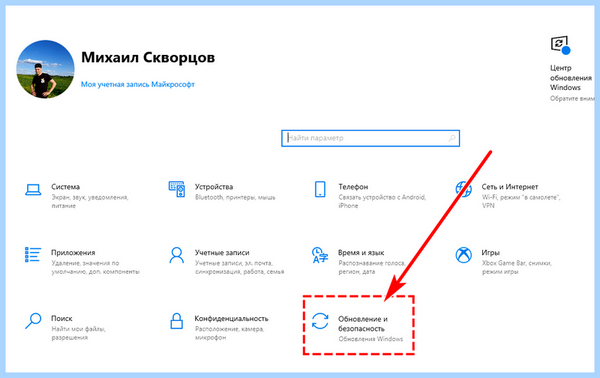This screenshot has width=600, height=378.
Task: Open the Телефон settings title
Action: click(353, 187)
